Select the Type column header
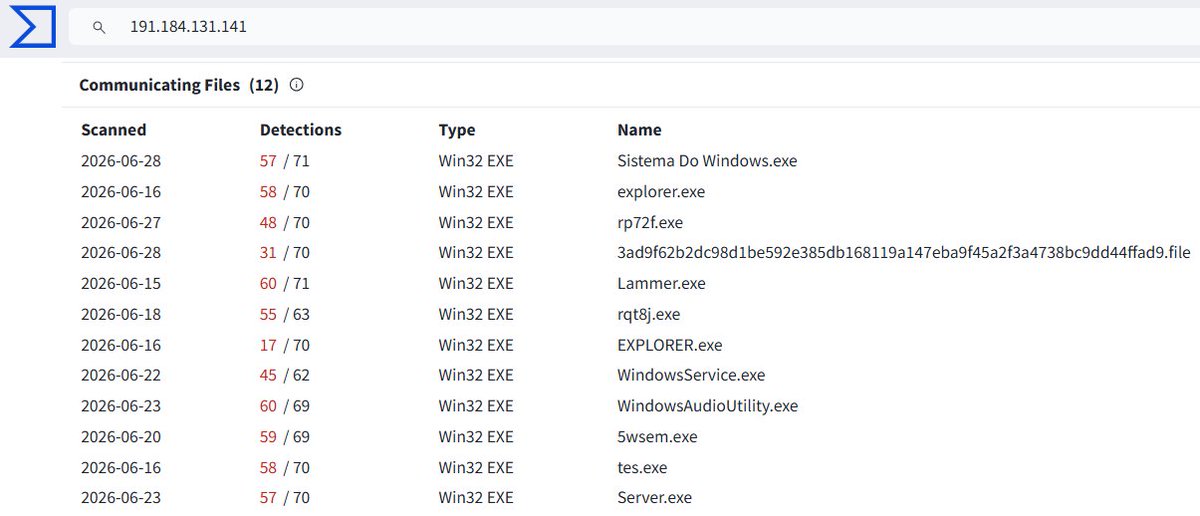1200x516 pixels. click(457, 130)
